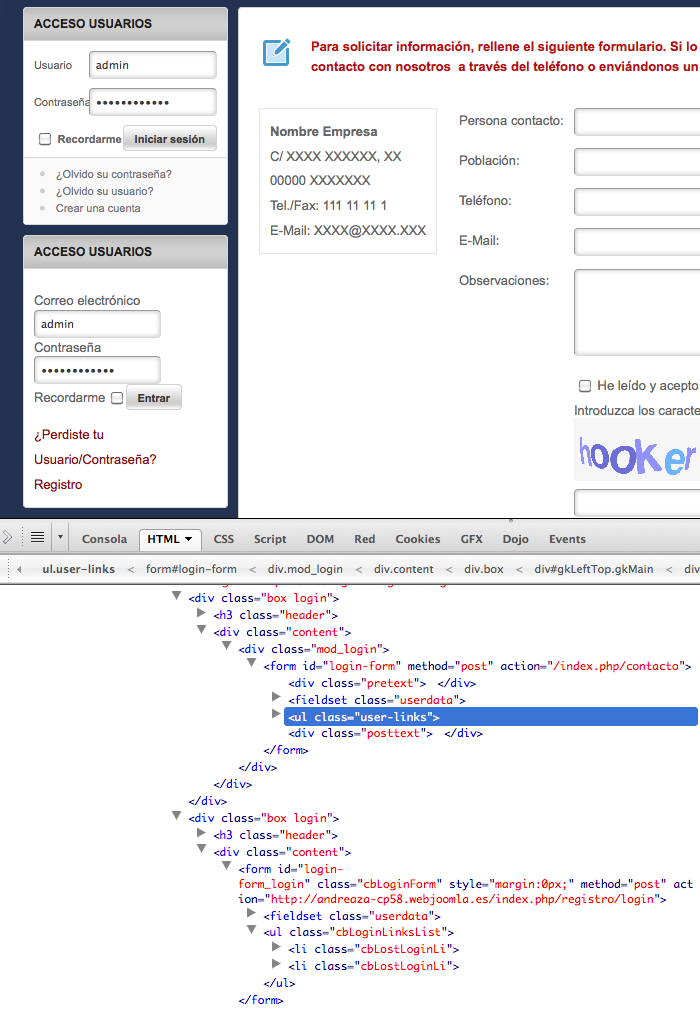Viewport: 700px width, 1011px height.
Task: Click into the Teléfono field
Action: tap(637, 202)
